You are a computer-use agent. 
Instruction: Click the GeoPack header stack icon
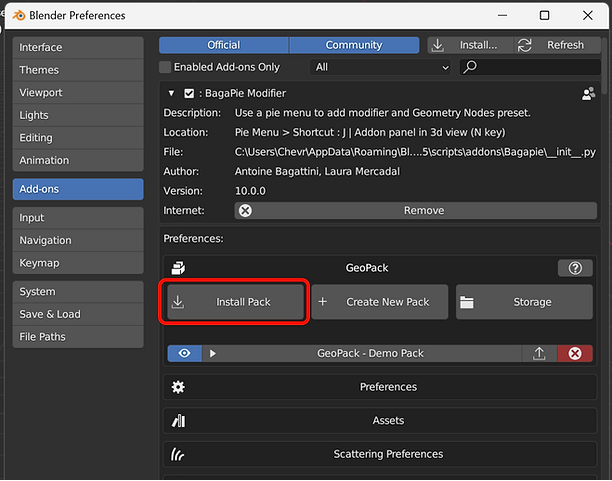(178, 268)
